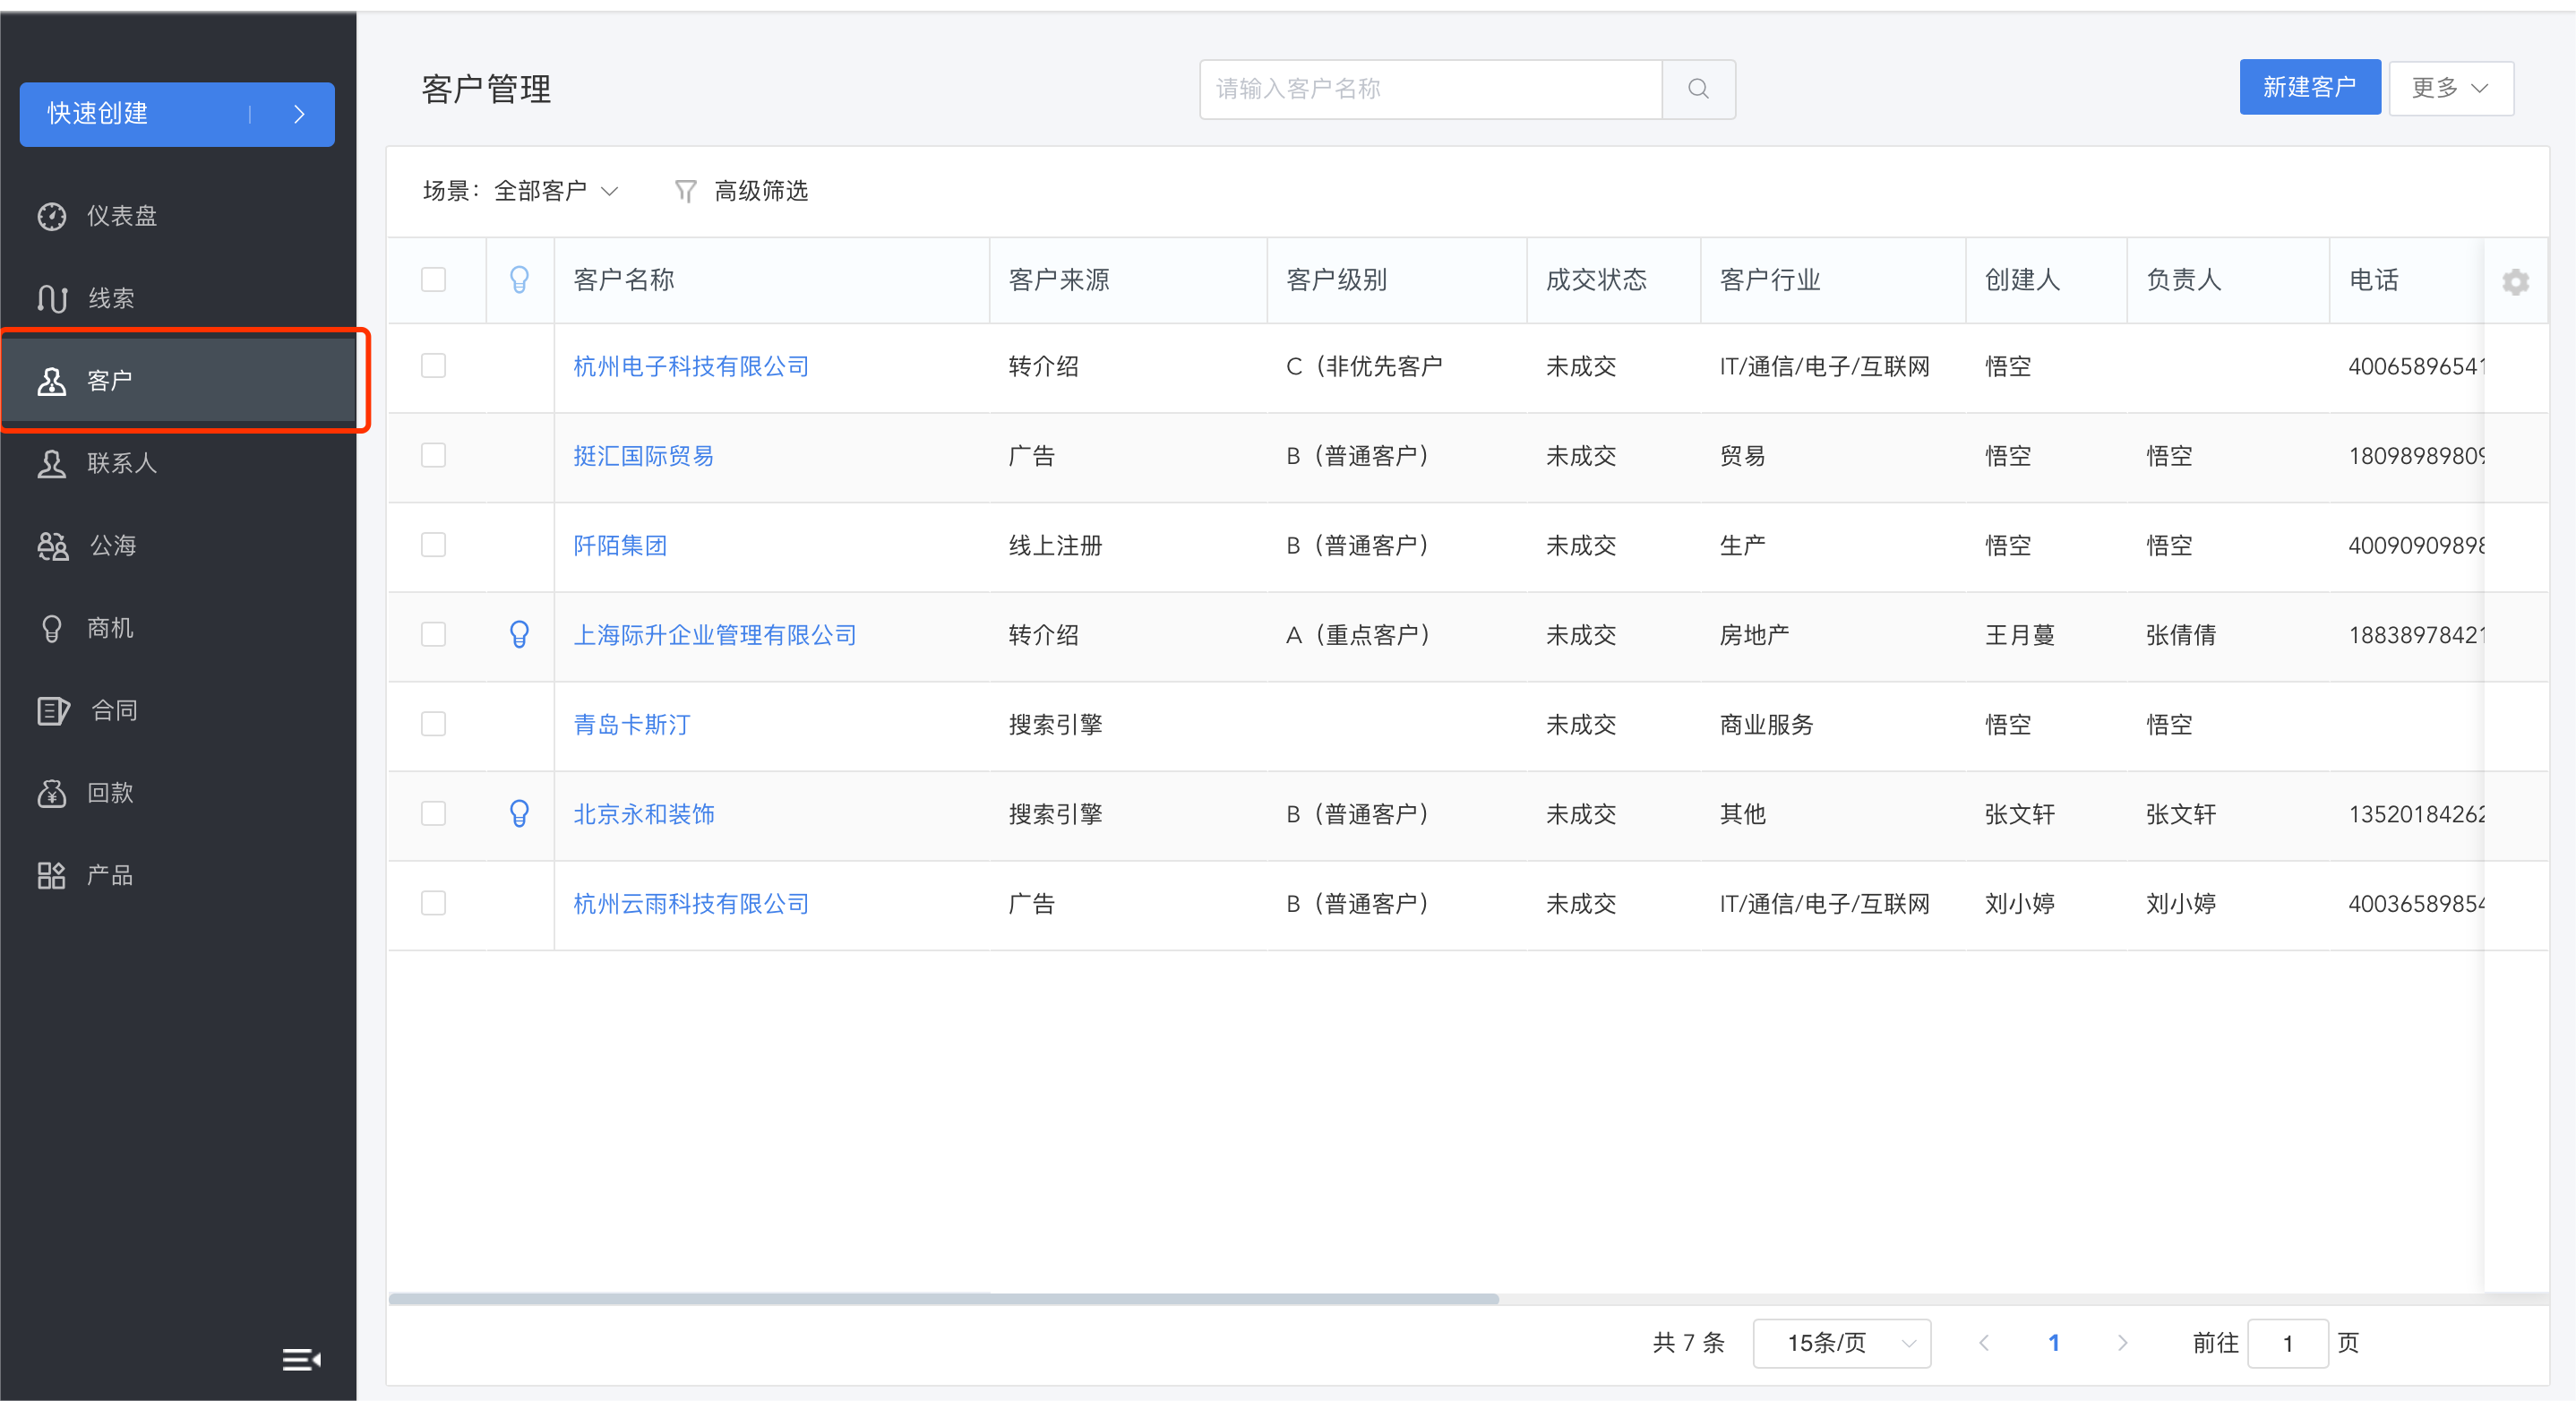The width and height of the screenshot is (2576, 1401).
Task: Check the box for 杭州云雨科技有限公司
Action: click(x=433, y=903)
